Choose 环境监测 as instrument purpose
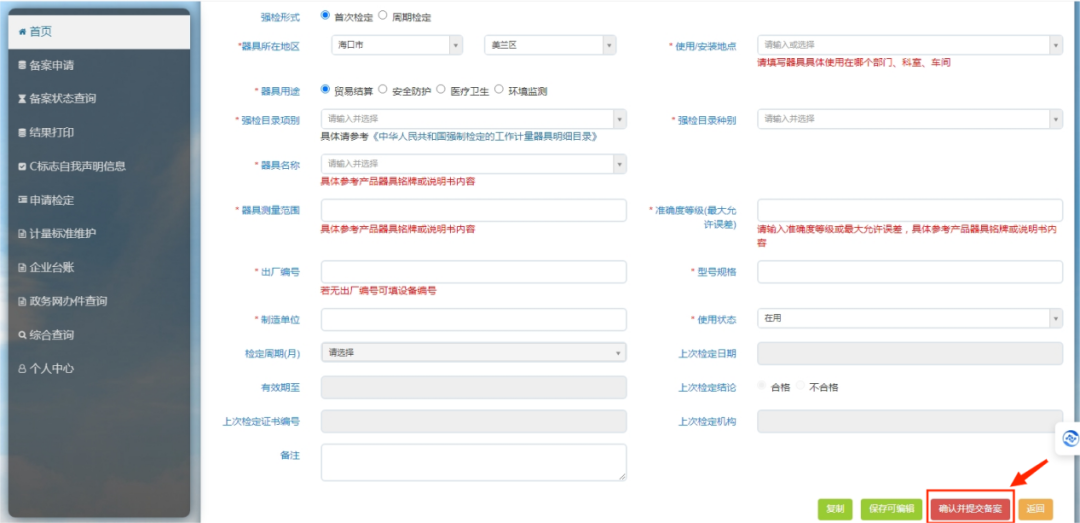Screen dimensions: 1080x523 499,89
